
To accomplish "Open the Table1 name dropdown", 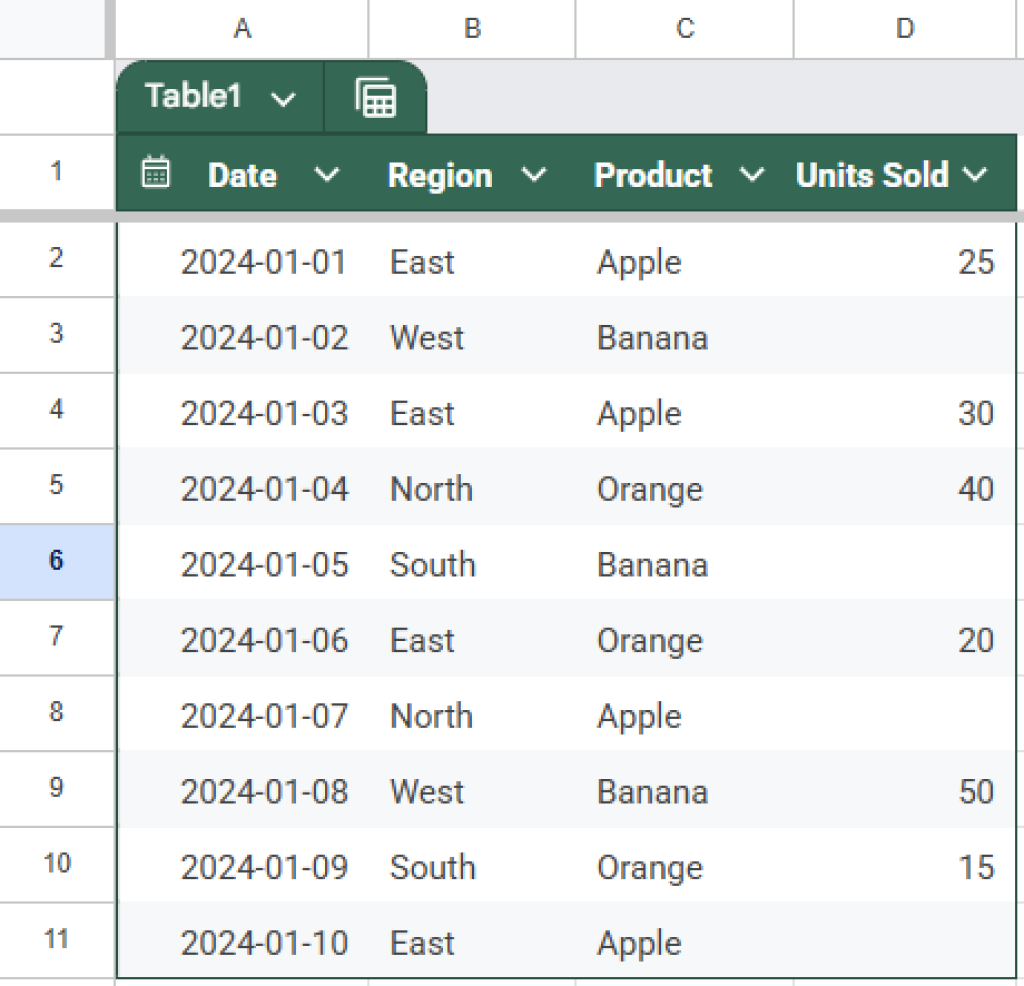I will click(x=284, y=97).
